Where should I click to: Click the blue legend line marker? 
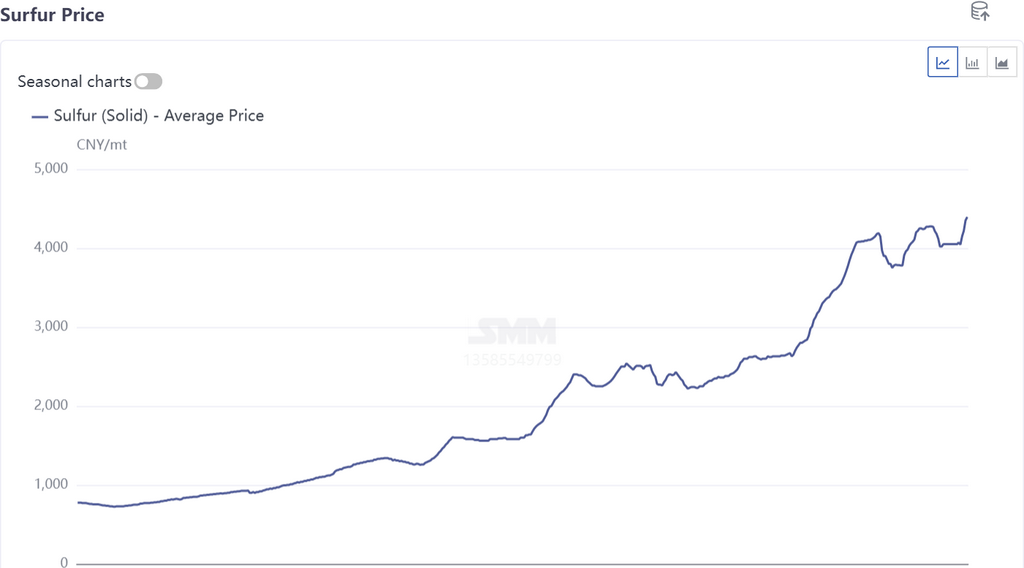(40, 116)
